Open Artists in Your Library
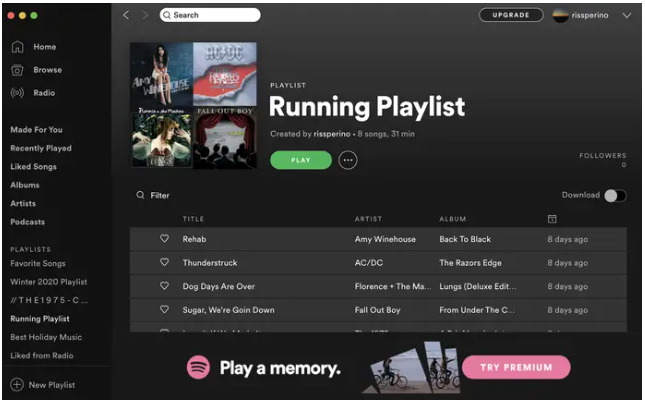This screenshot has height=406, width=645. pos(23,204)
